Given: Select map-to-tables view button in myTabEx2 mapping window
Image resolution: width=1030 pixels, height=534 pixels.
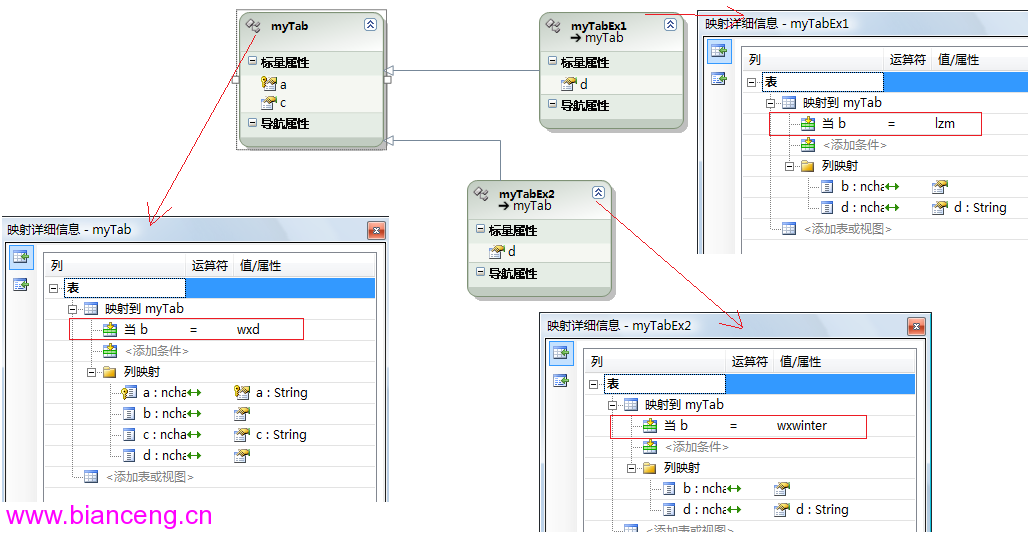Looking at the screenshot, I should pos(561,353).
